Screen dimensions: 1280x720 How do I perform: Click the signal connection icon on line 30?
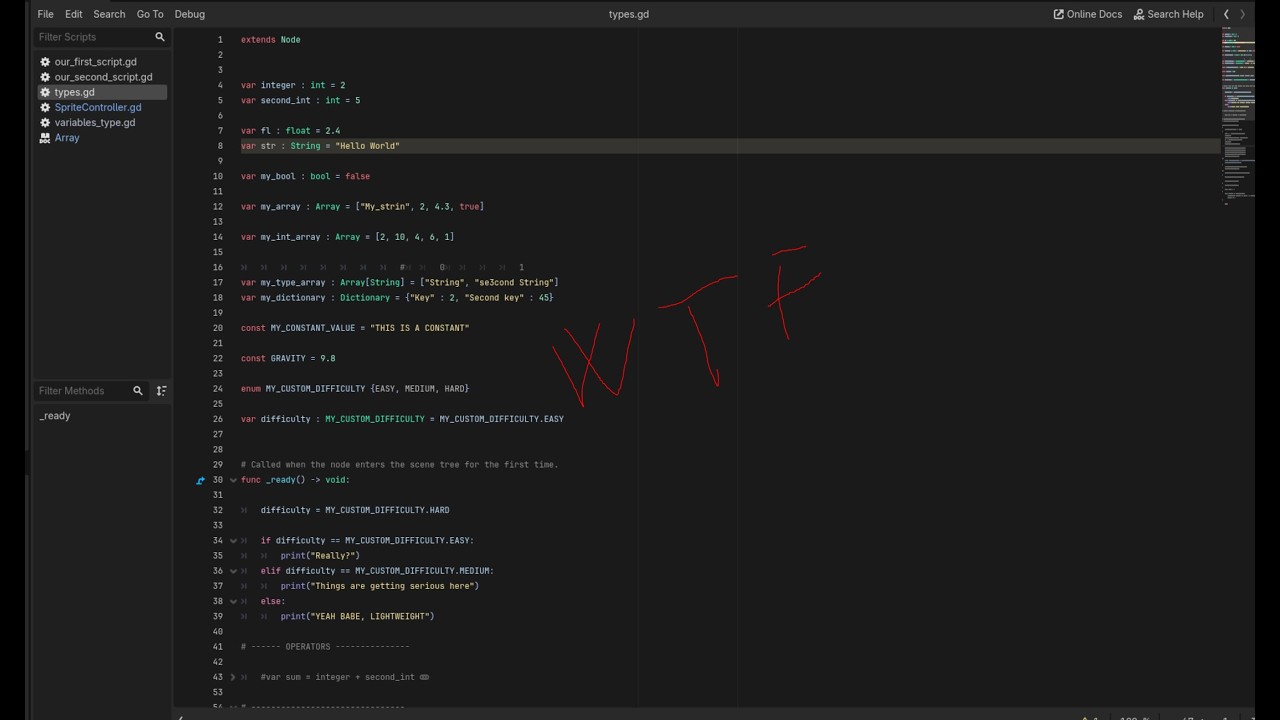tap(200, 480)
